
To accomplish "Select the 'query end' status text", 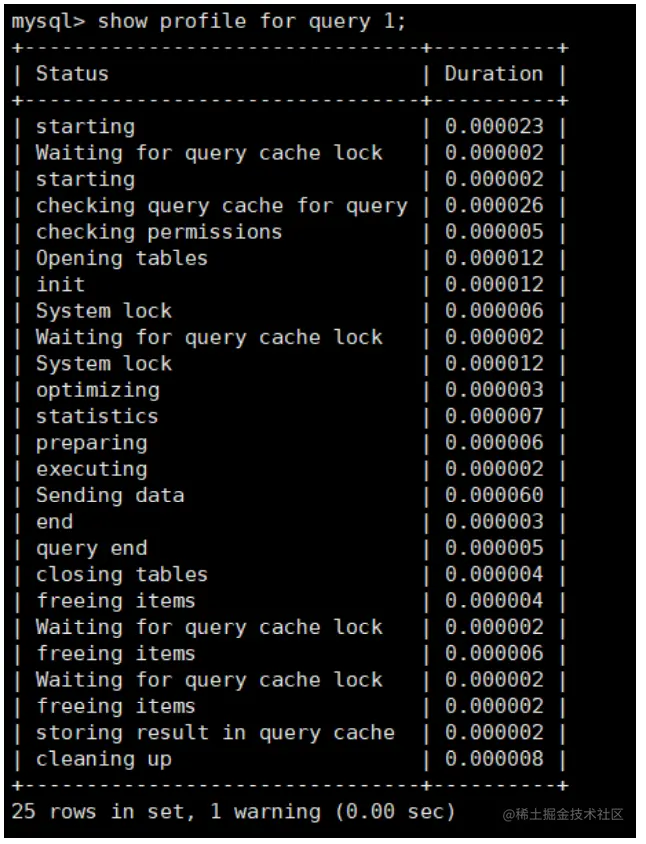I will (91, 548).
